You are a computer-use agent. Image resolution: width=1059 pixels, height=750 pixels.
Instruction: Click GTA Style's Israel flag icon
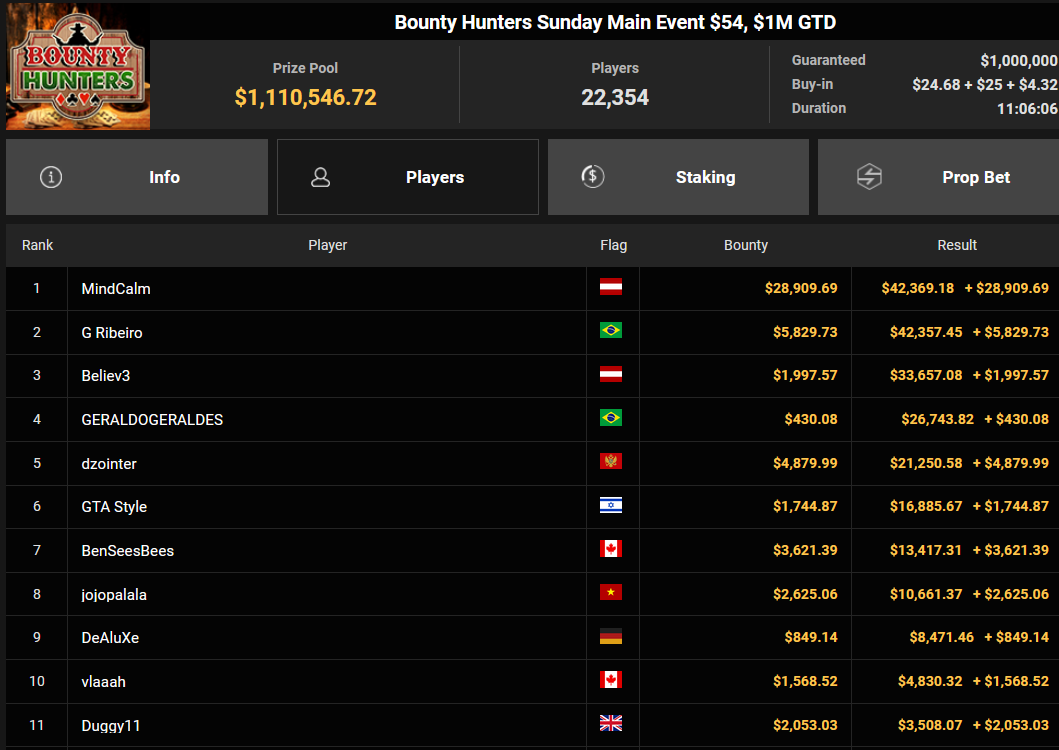click(x=611, y=505)
